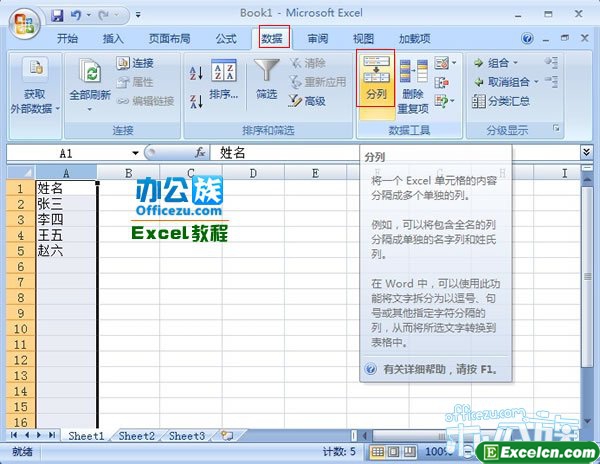Toggle the 筛选 filter funnel

(x=267, y=80)
